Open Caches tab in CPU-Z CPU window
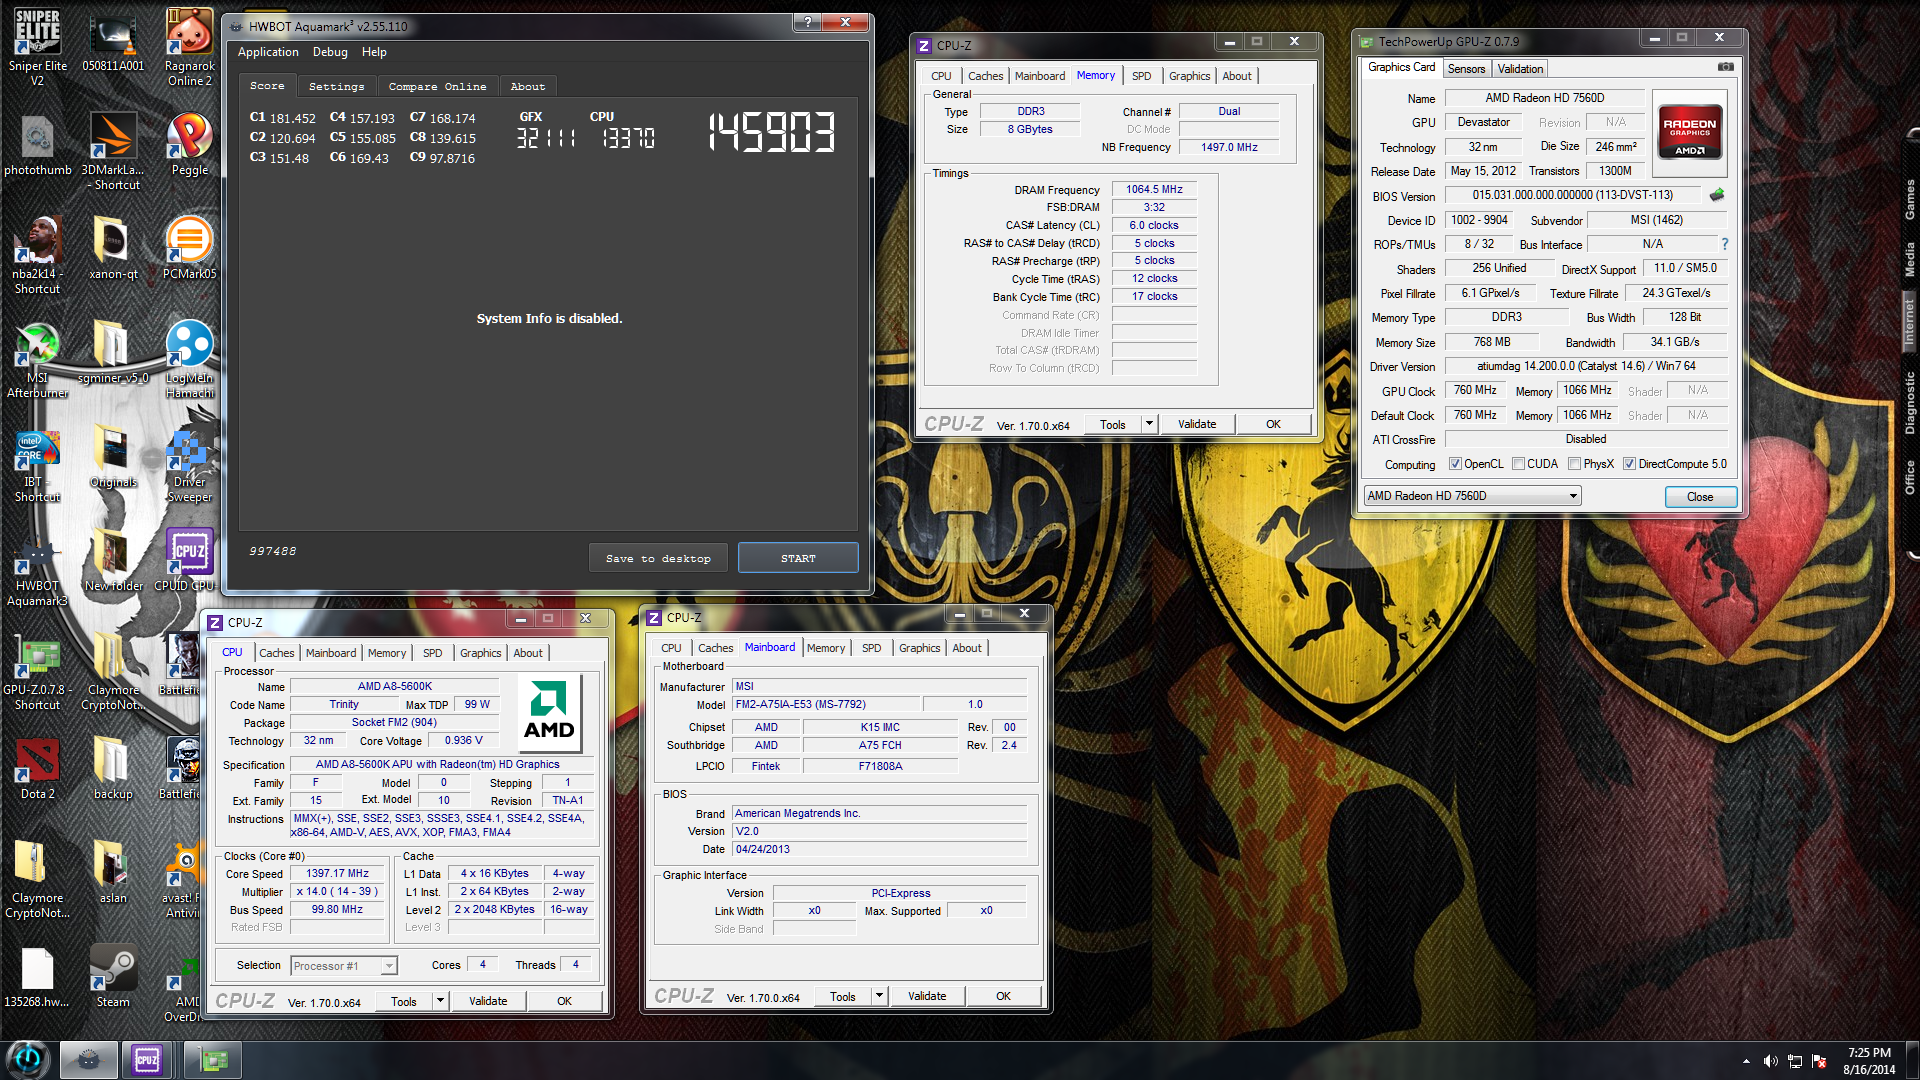Viewport: 1920px width, 1080px height. 277,653
